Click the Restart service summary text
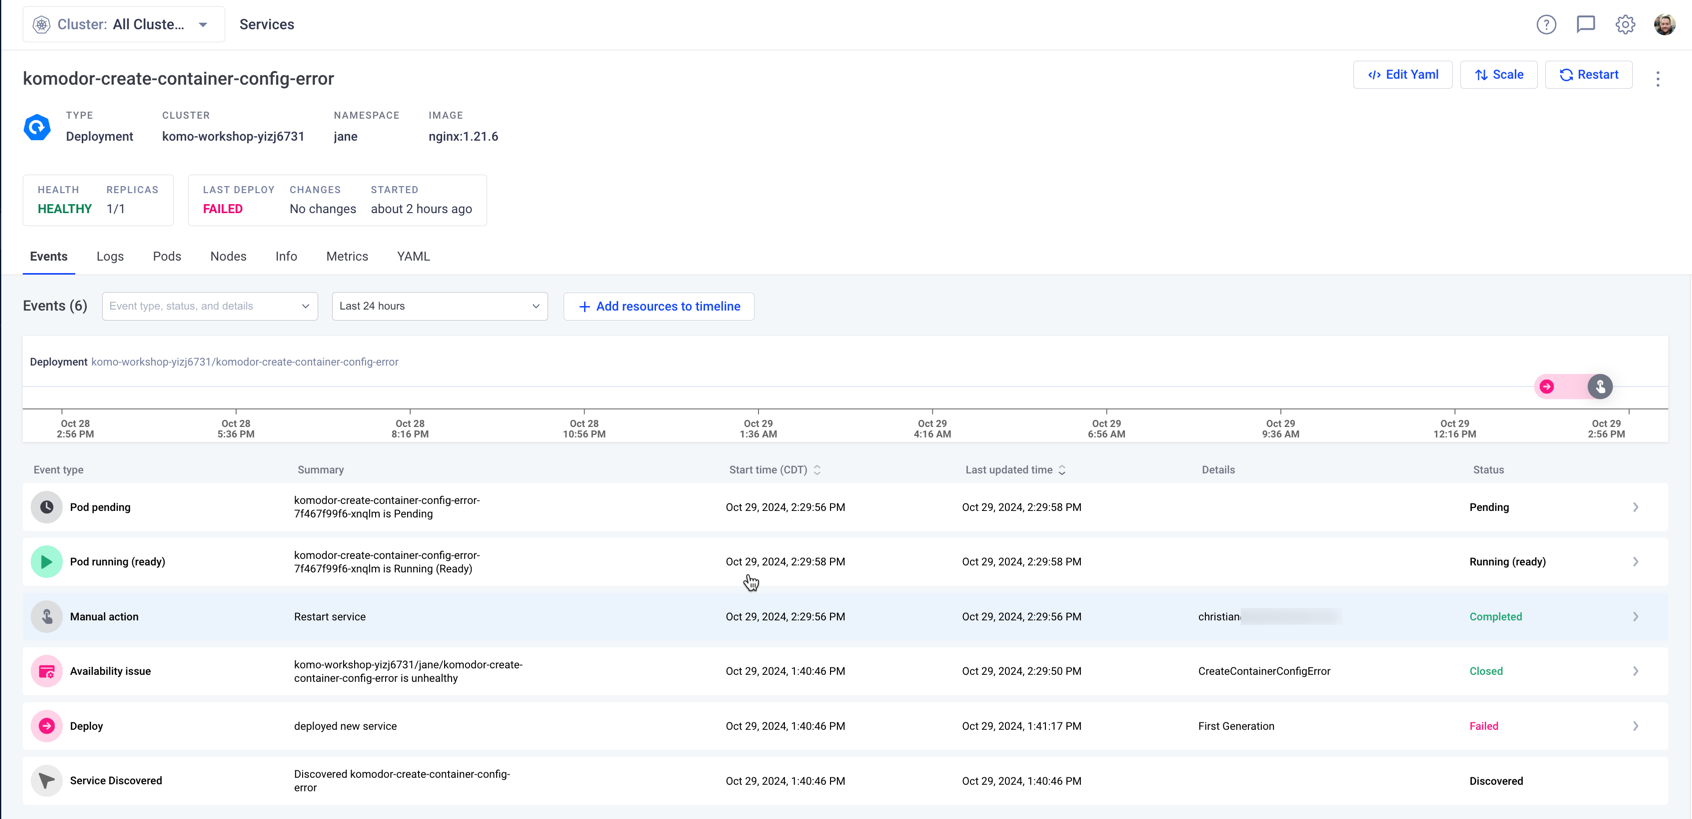Viewport: 1692px width, 819px height. pyautogui.click(x=330, y=617)
